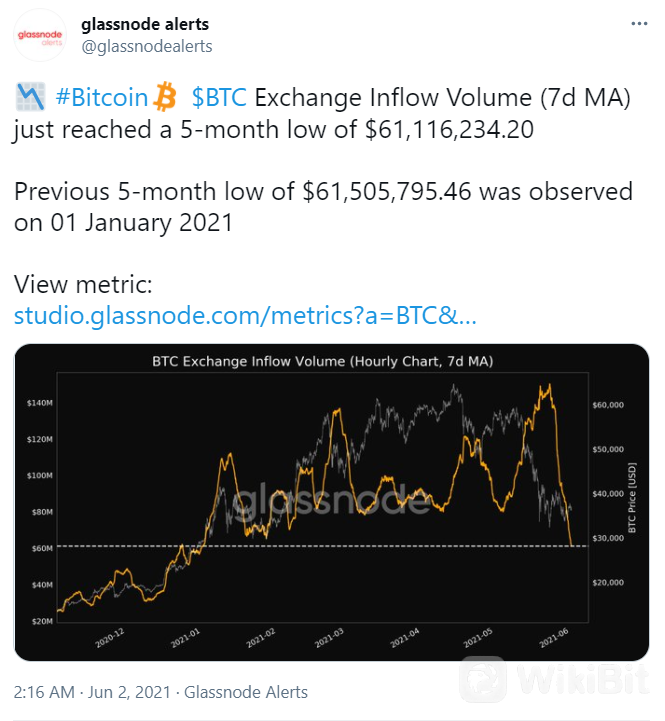Open the #Bitcoin hashtag

tap(102, 97)
